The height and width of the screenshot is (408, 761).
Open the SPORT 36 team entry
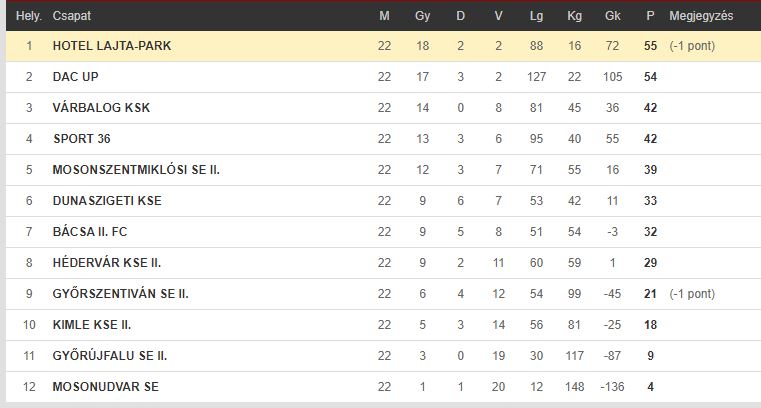82,139
